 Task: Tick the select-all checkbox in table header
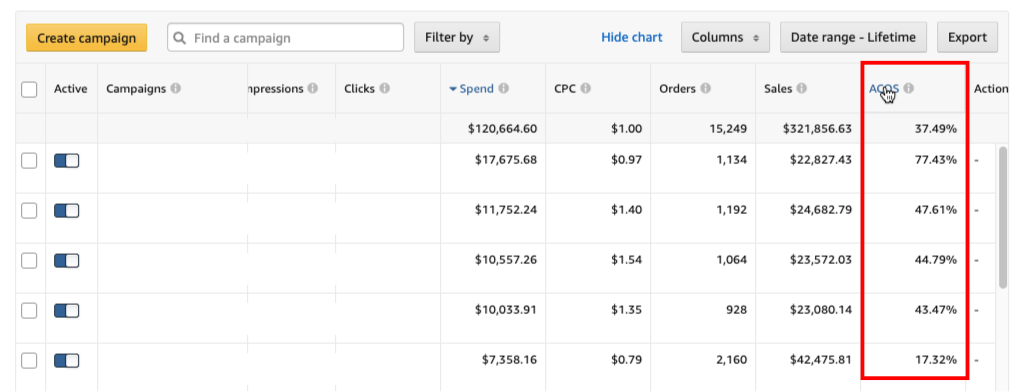29,89
